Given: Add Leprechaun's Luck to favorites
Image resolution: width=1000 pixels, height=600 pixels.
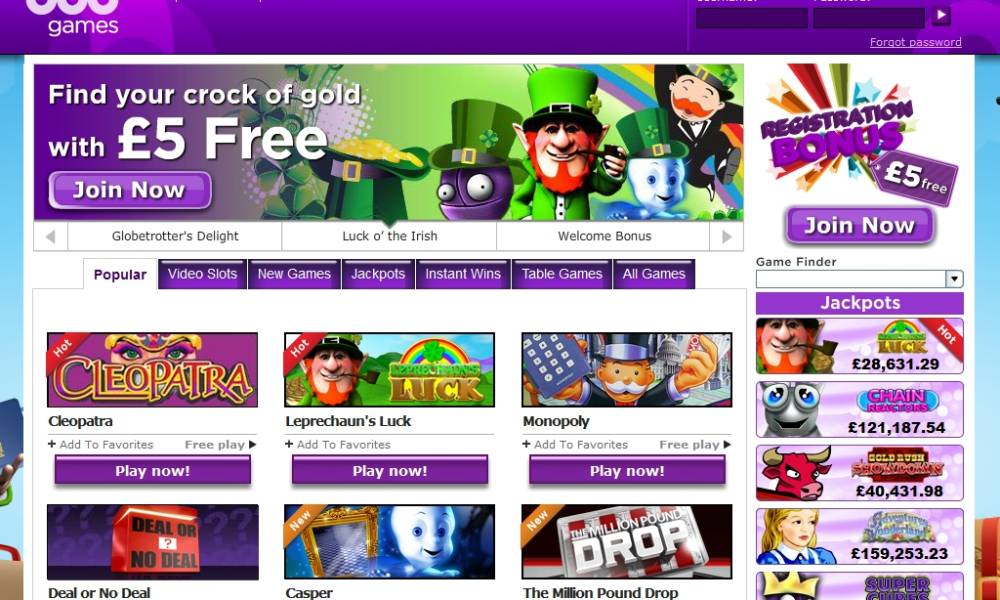Looking at the screenshot, I should coord(289,444).
